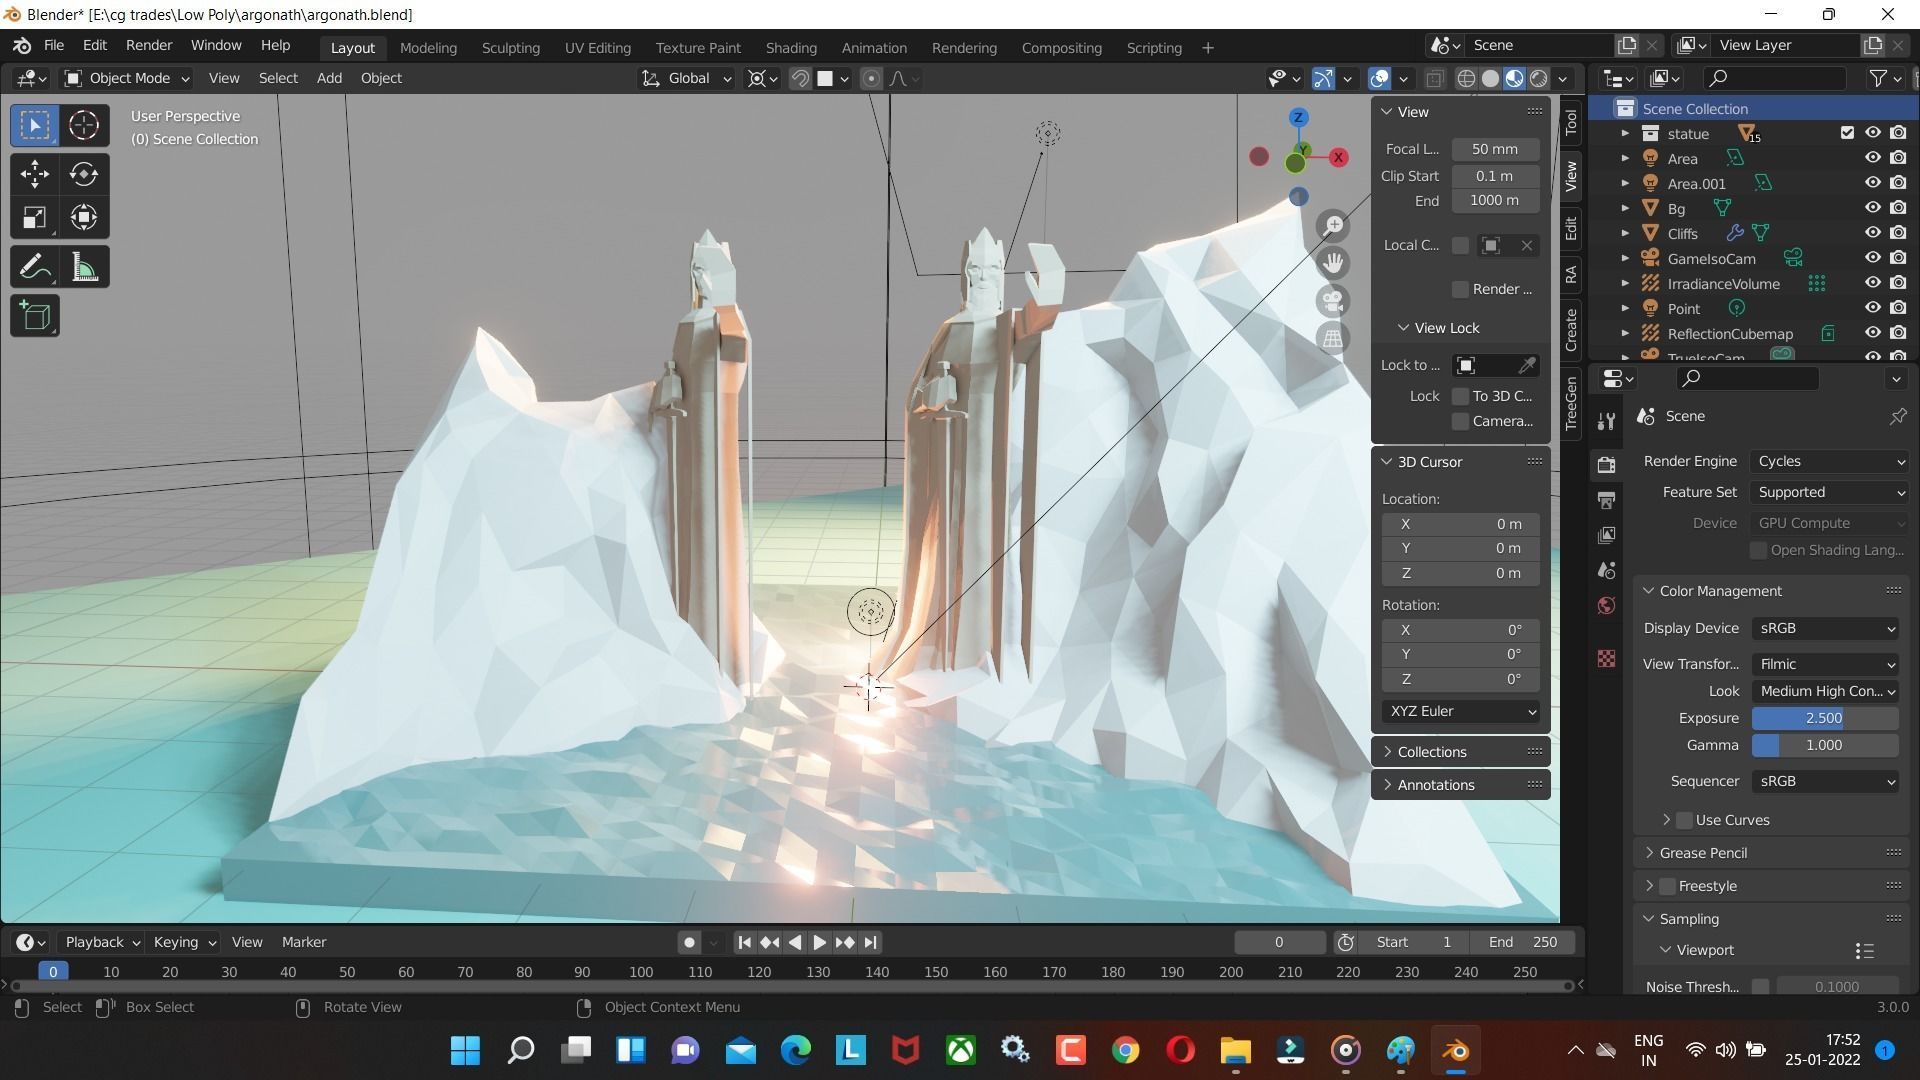Switch to rendered viewport shading

(x=1539, y=78)
